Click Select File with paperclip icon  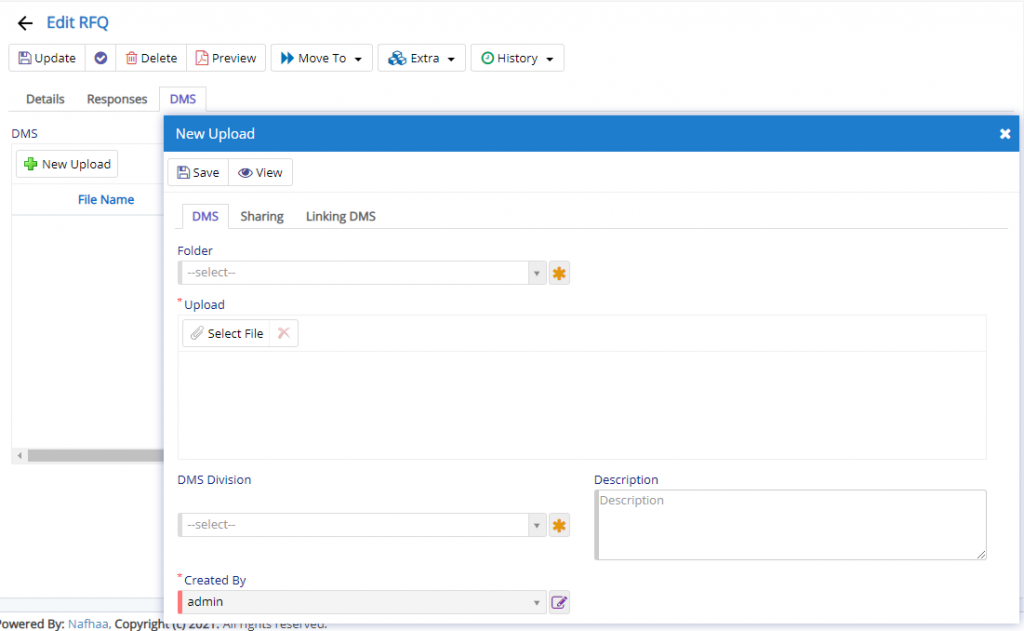tap(227, 333)
